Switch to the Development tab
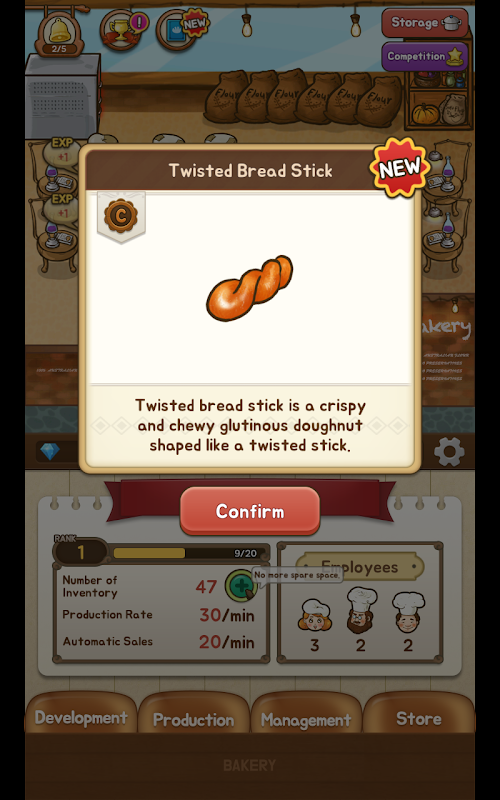 tap(81, 717)
